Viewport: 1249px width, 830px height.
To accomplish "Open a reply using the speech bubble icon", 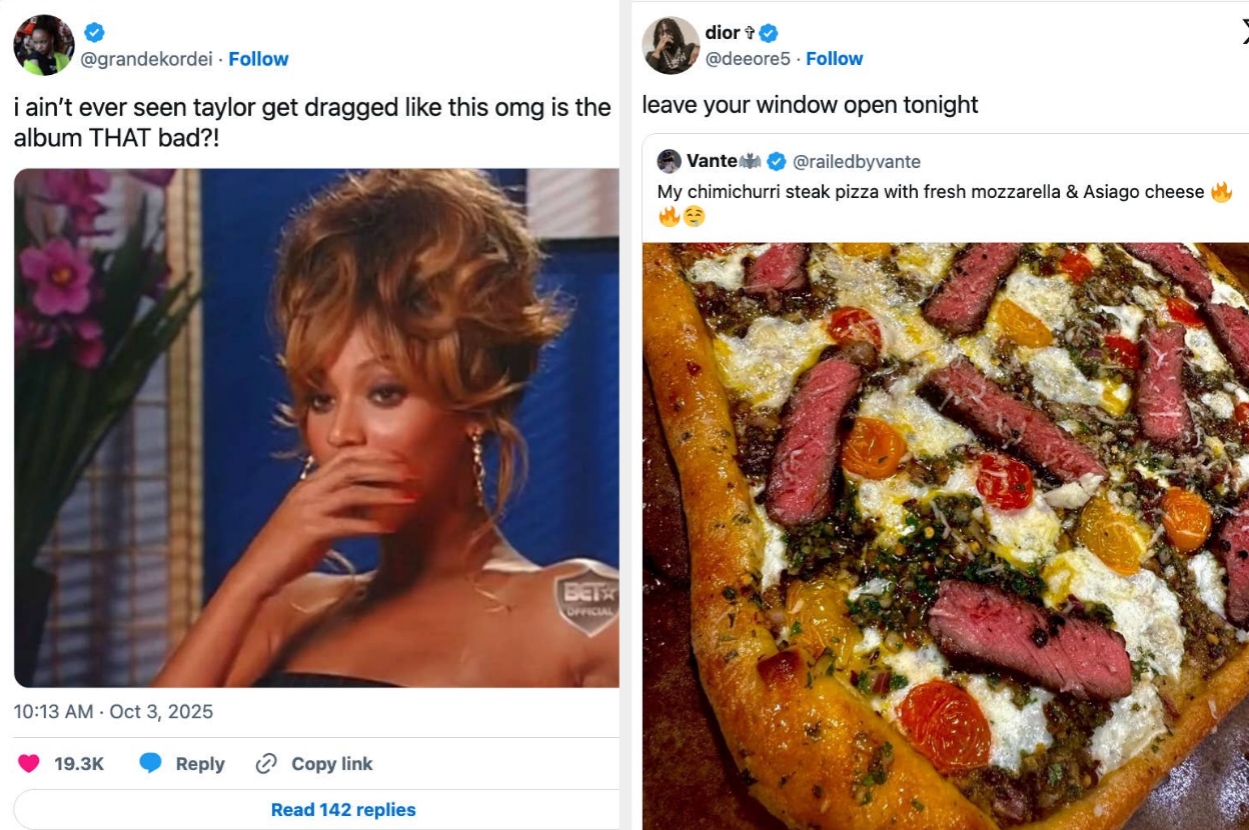I will [x=152, y=763].
